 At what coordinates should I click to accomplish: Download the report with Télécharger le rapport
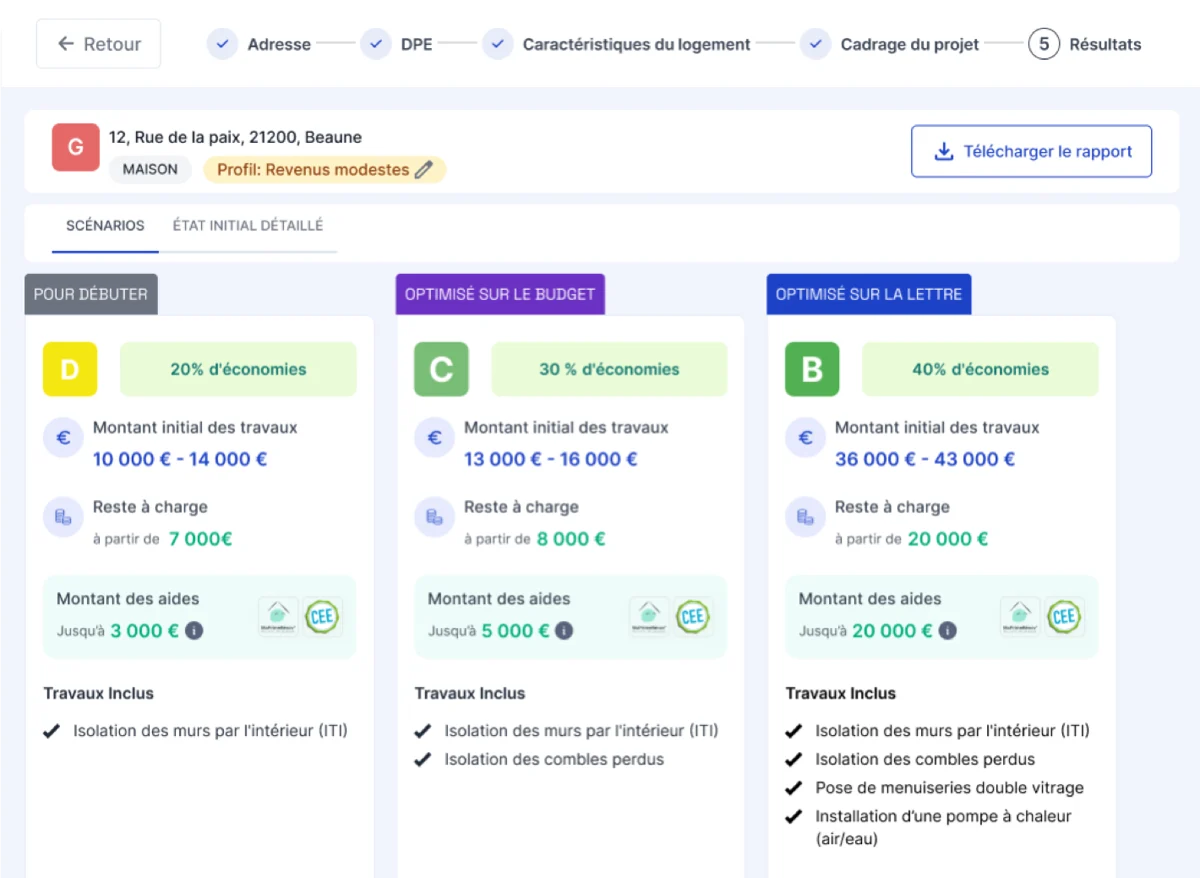point(1031,152)
